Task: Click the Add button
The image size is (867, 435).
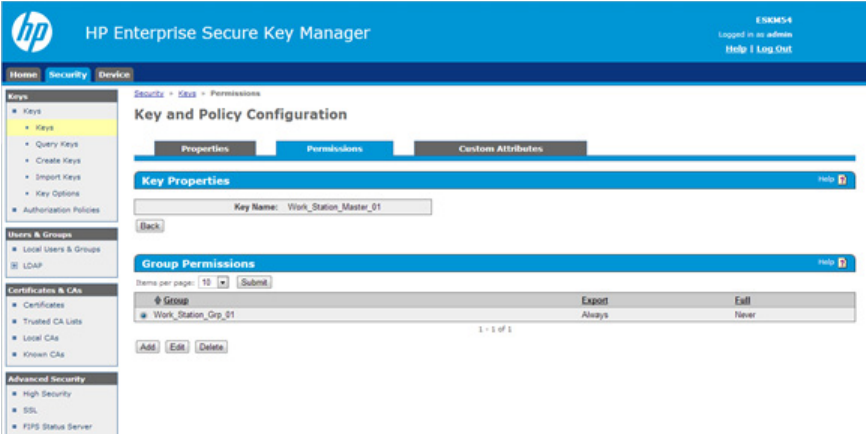Action: point(148,347)
